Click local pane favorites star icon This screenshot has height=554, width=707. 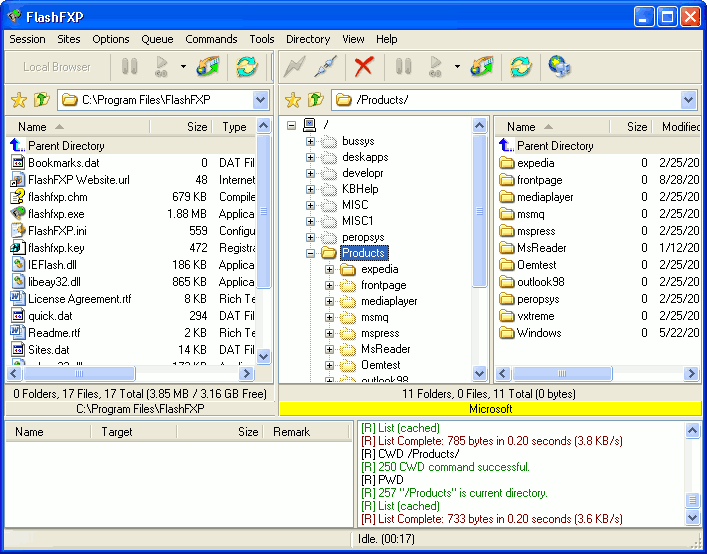[x=19, y=100]
